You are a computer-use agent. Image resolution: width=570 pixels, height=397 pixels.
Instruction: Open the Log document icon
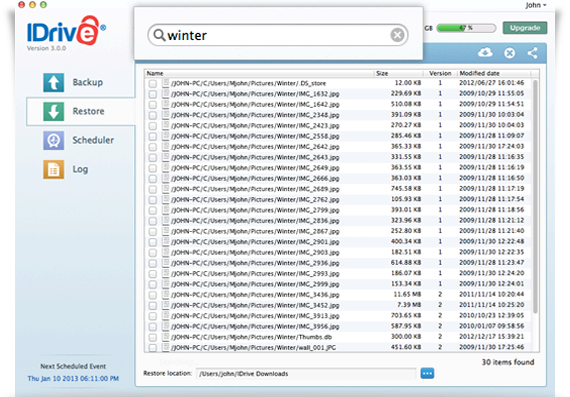(53, 169)
